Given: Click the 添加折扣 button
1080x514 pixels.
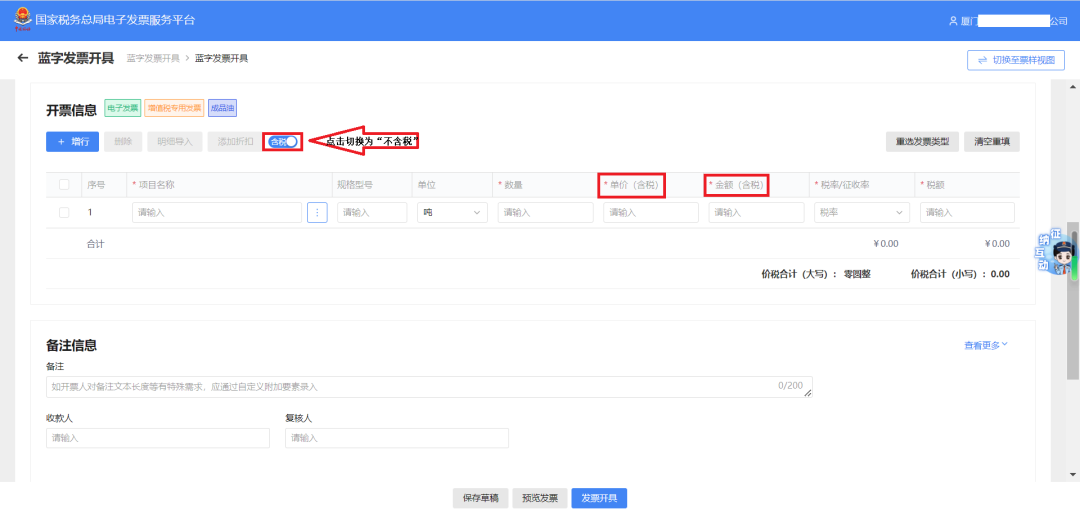Looking at the screenshot, I should pos(235,141).
